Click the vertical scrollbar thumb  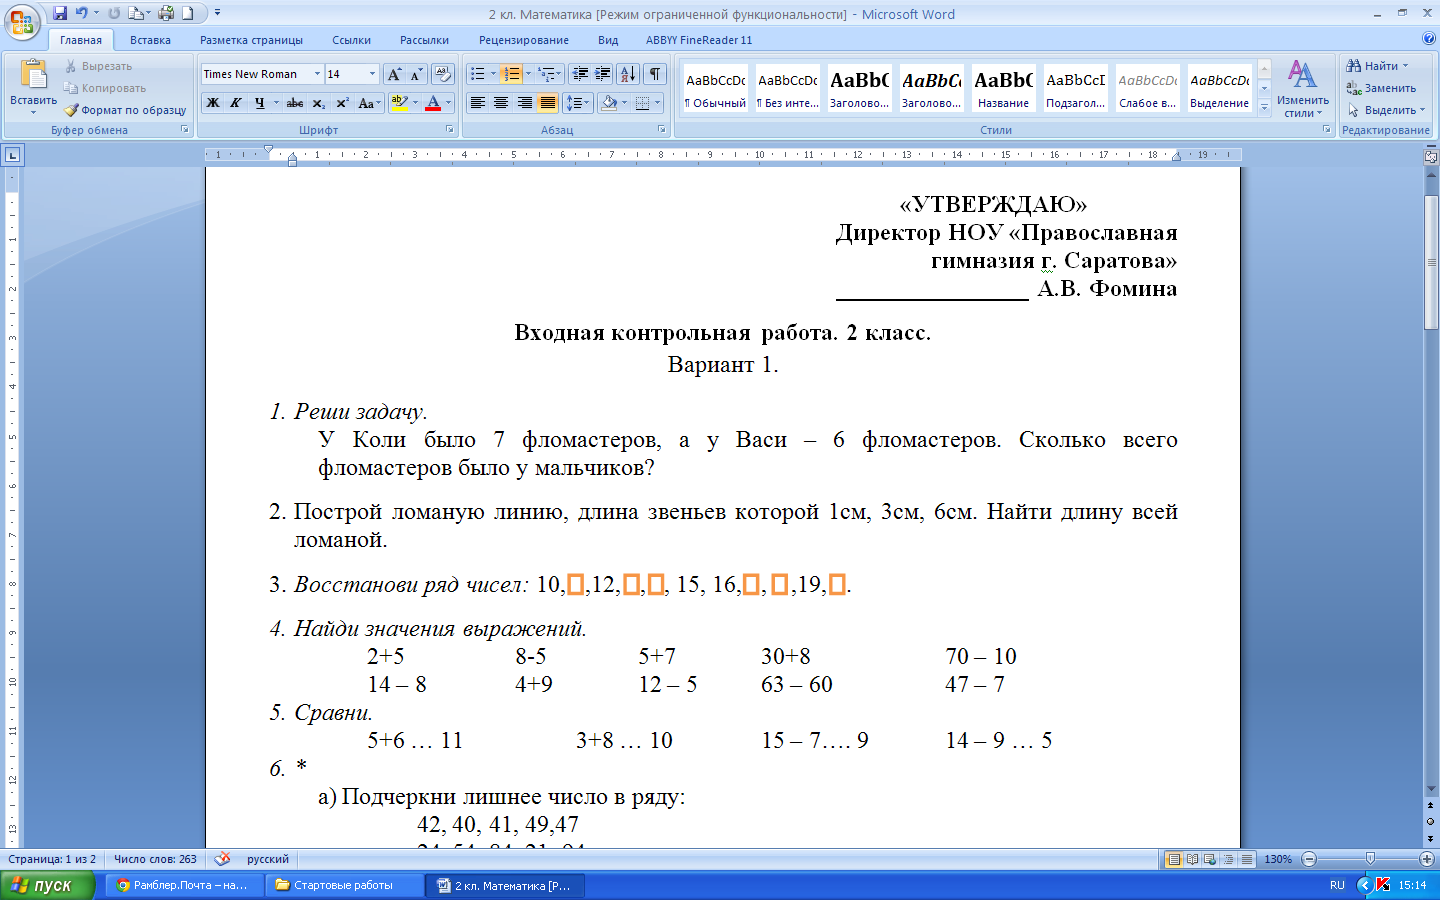[x=1431, y=262]
